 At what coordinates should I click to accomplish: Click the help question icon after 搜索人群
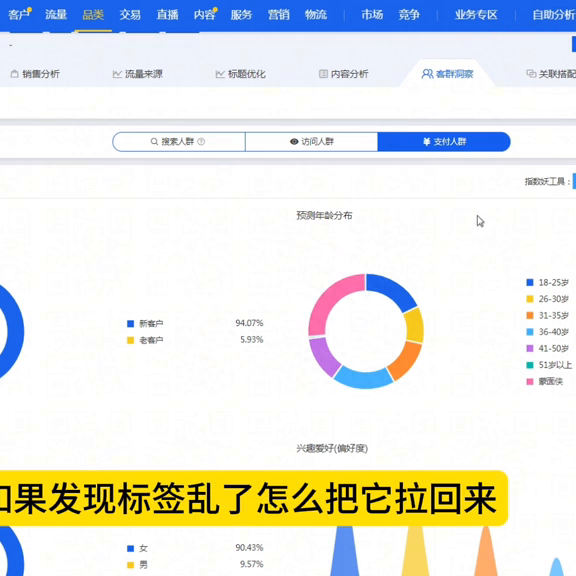pos(201,141)
